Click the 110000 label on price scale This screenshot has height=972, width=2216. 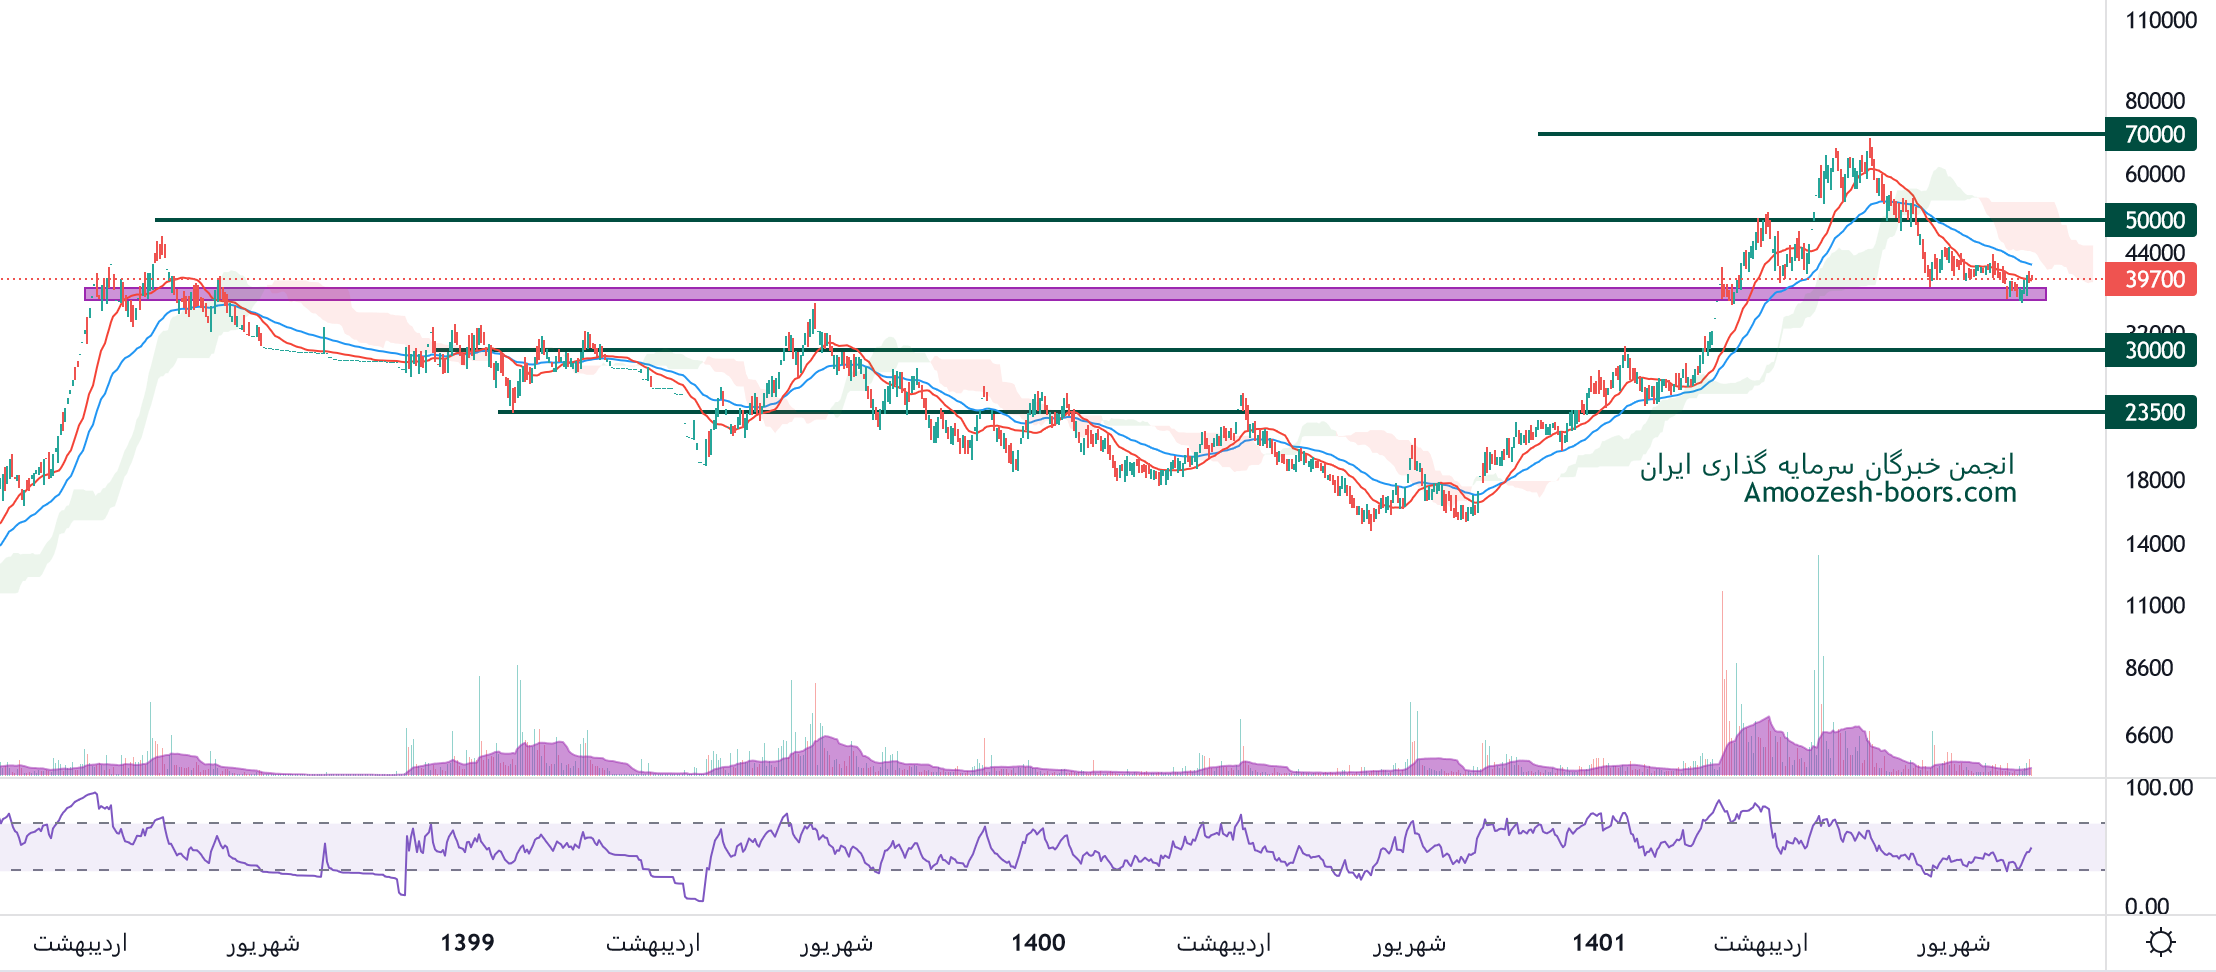click(2160, 20)
